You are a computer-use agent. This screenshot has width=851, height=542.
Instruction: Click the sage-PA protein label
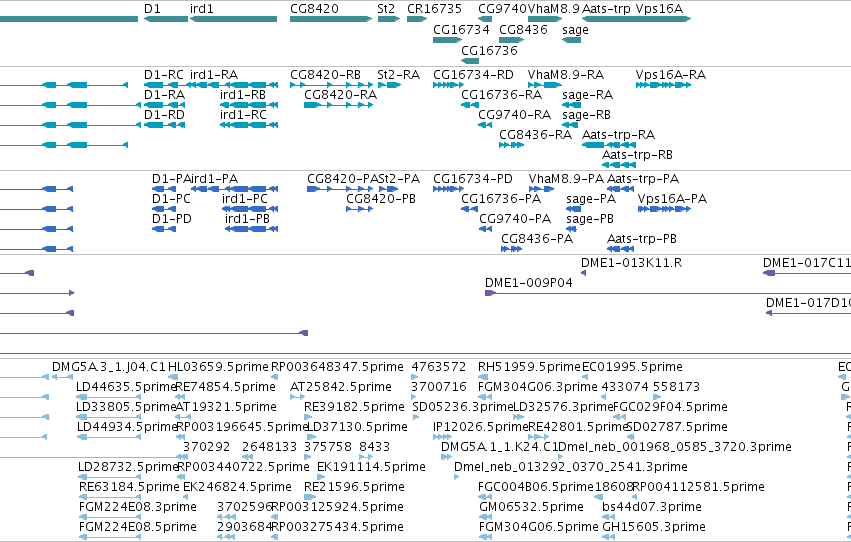(x=591, y=199)
